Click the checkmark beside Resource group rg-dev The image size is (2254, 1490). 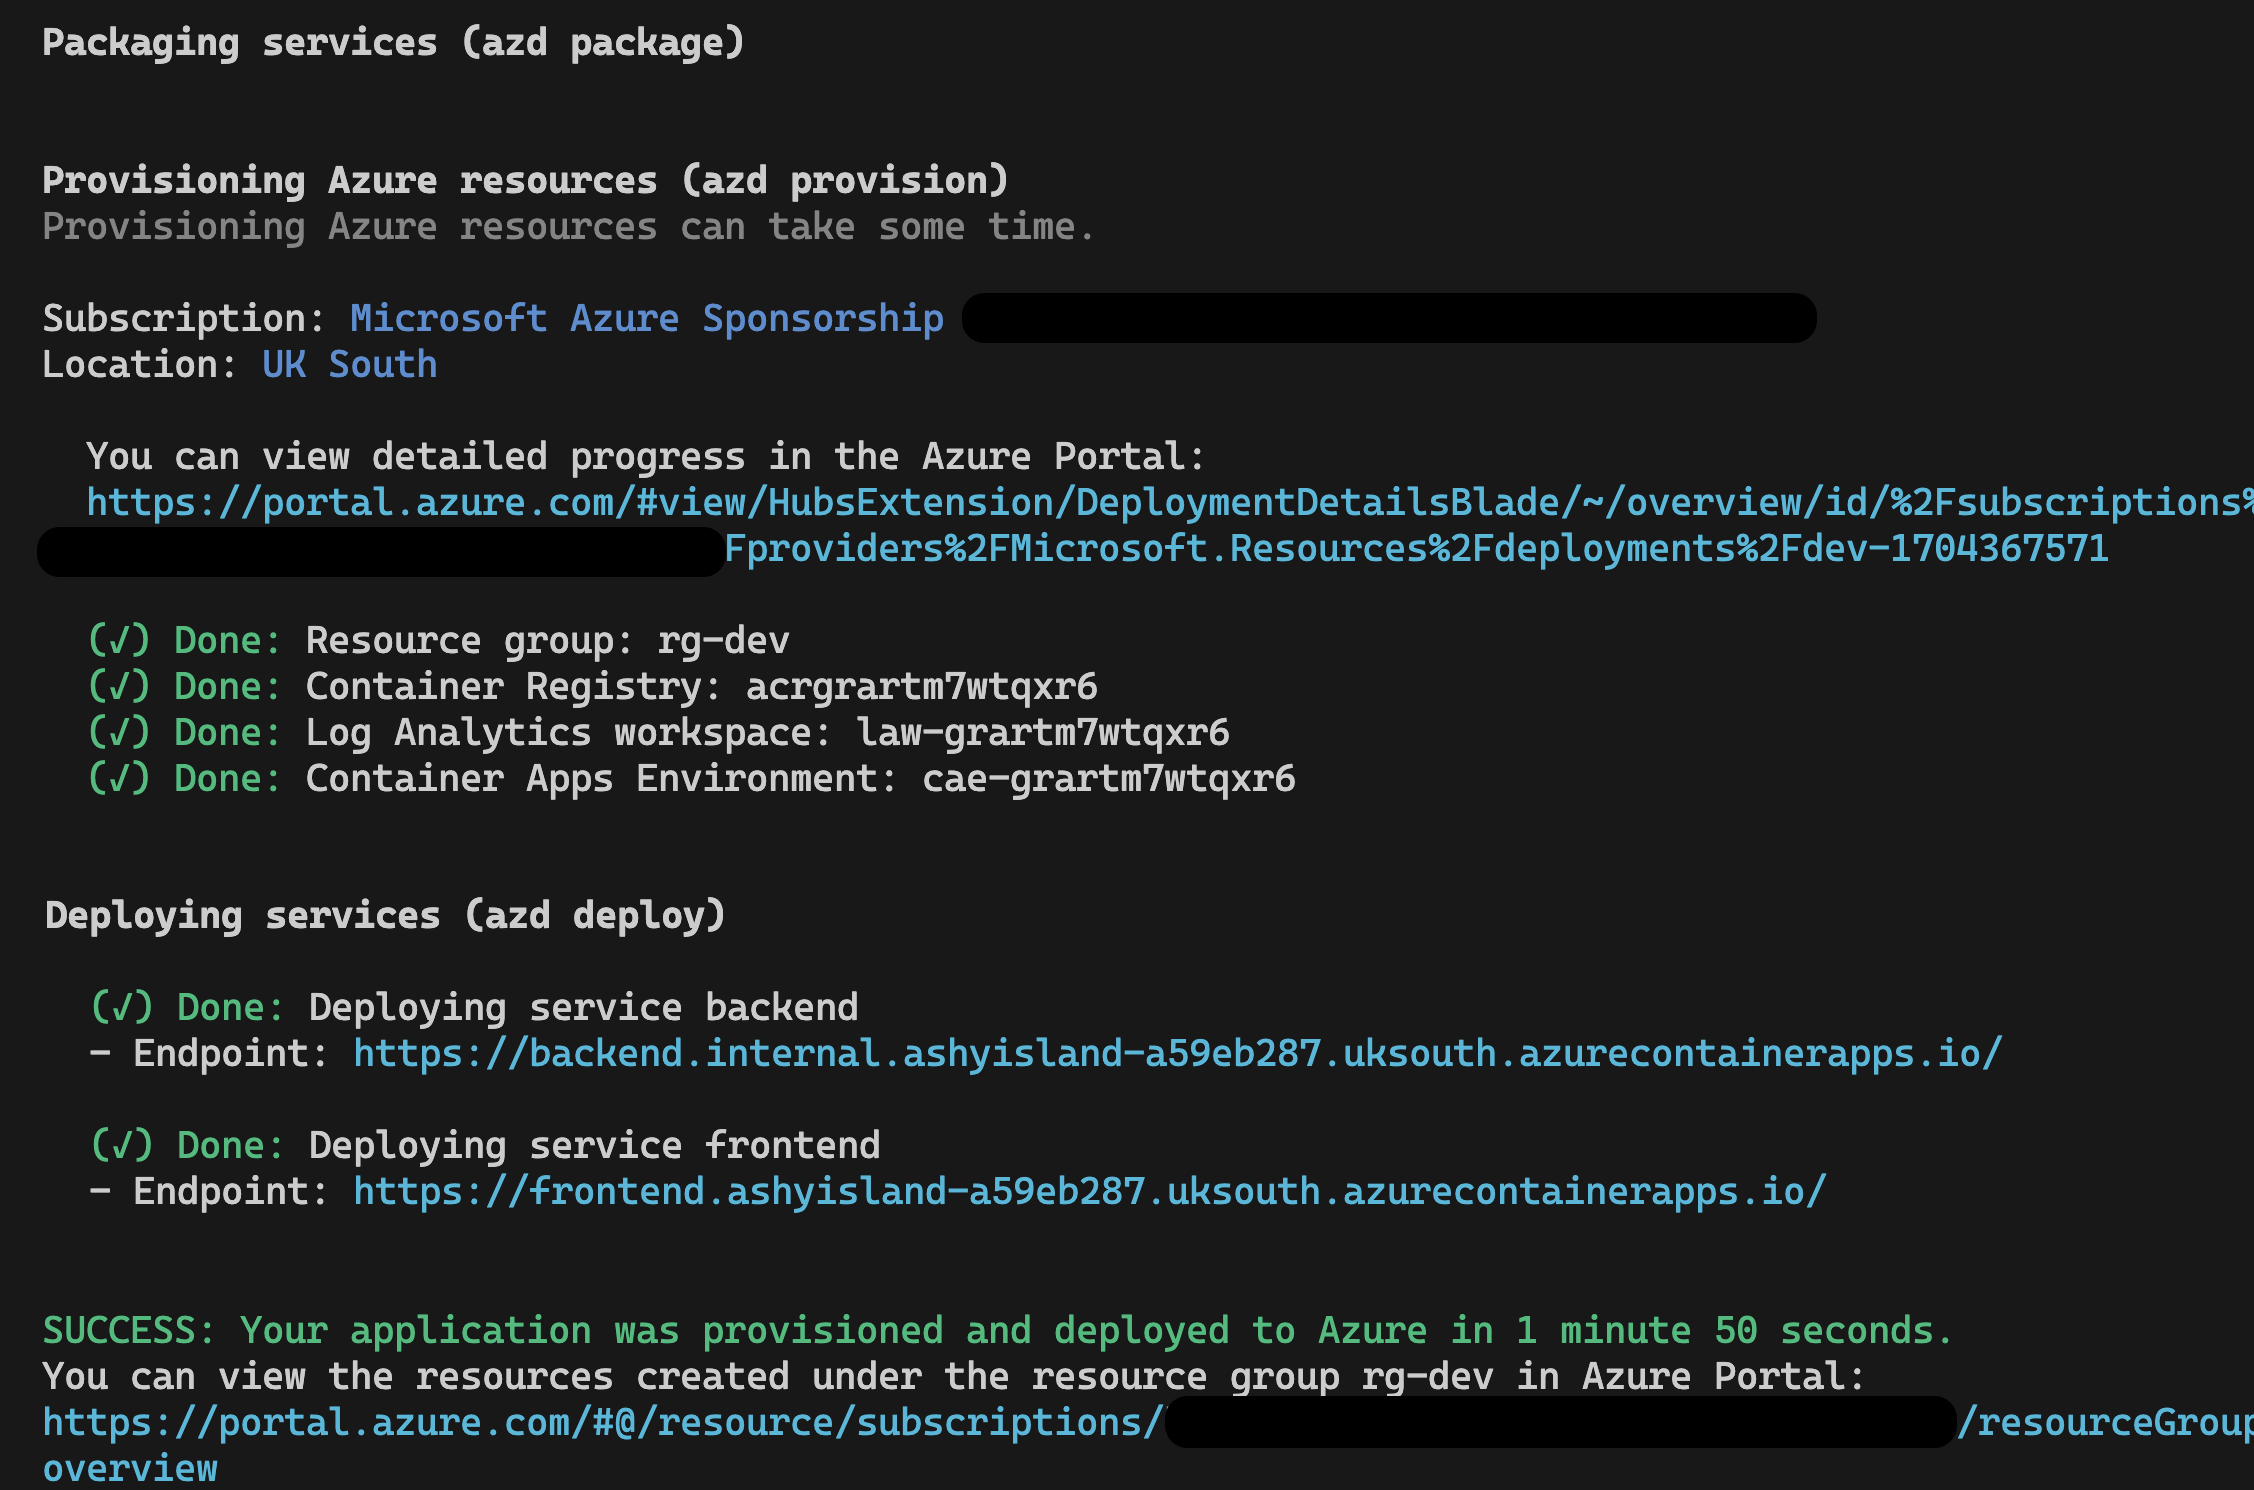click(x=119, y=640)
